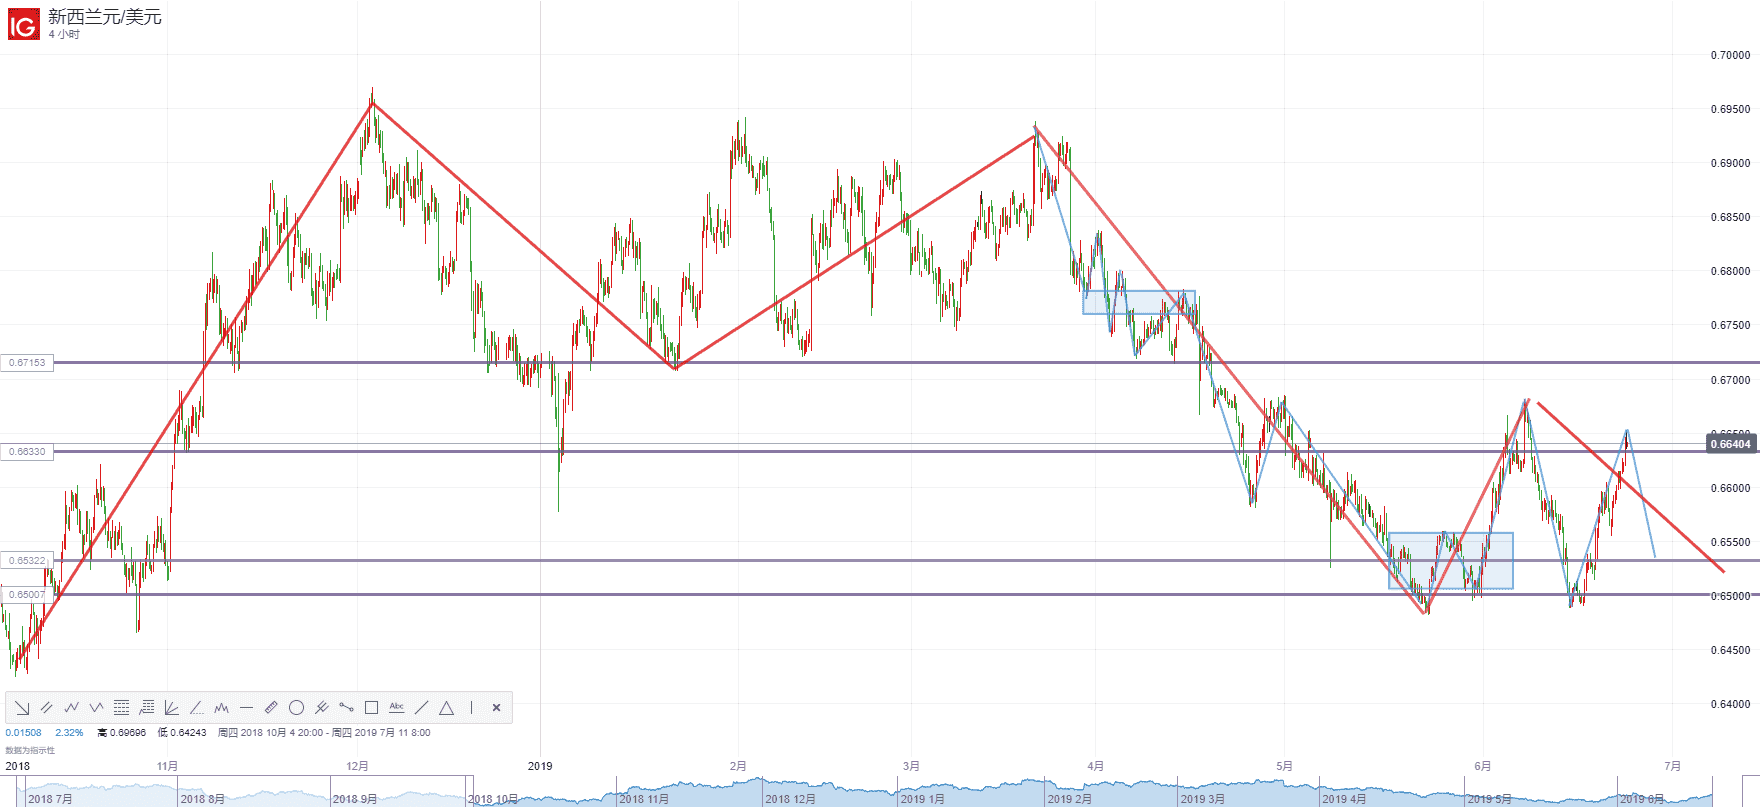Click the 数据为指示性 notice
Viewport: 1760px width, 807px height.
[x=30, y=750]
